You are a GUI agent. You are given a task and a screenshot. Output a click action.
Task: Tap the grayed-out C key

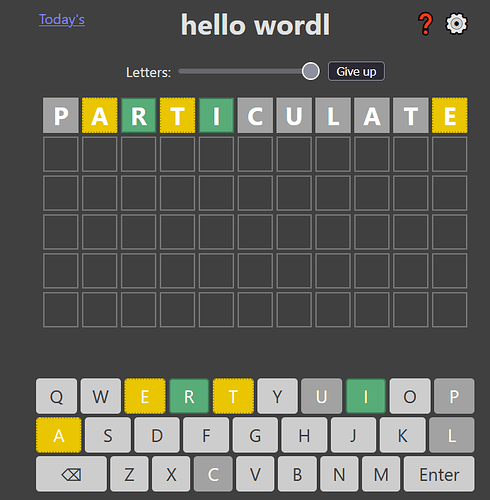point(213,474)
